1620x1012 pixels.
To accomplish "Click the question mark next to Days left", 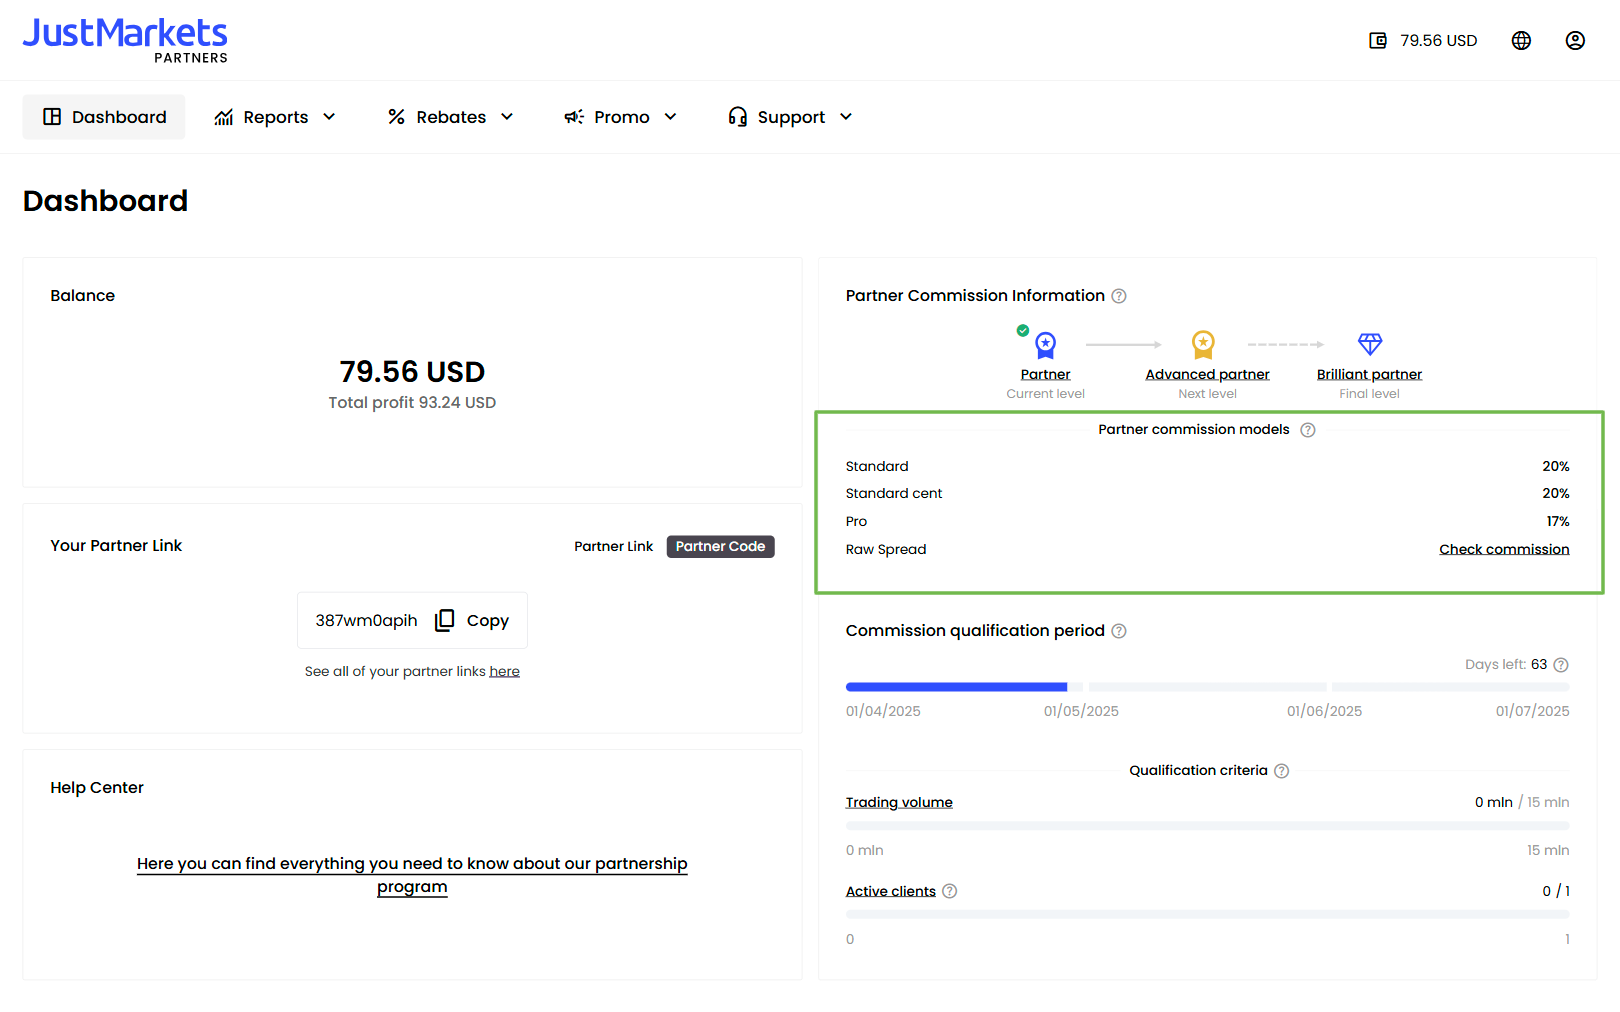I will click(1561, 665).
